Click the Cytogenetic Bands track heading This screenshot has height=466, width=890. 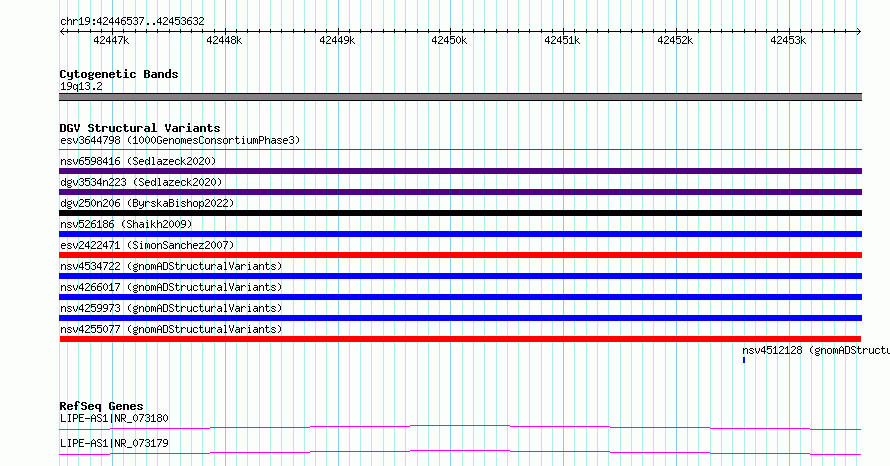[119, 74]
